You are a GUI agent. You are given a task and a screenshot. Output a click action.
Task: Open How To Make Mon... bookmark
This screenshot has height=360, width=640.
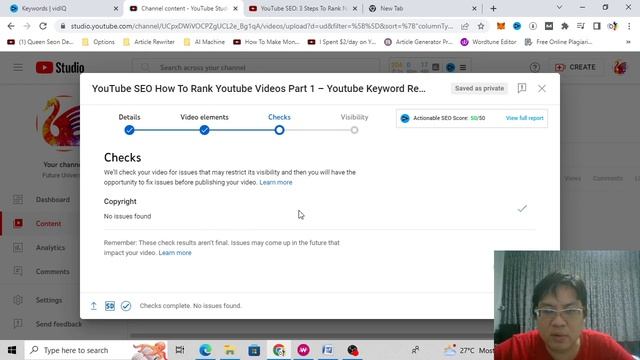266,42
